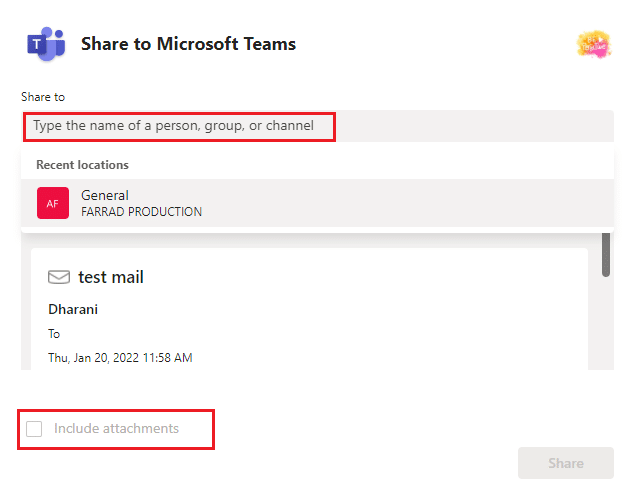Click the envelope icon beside test mail

[59, 277]
